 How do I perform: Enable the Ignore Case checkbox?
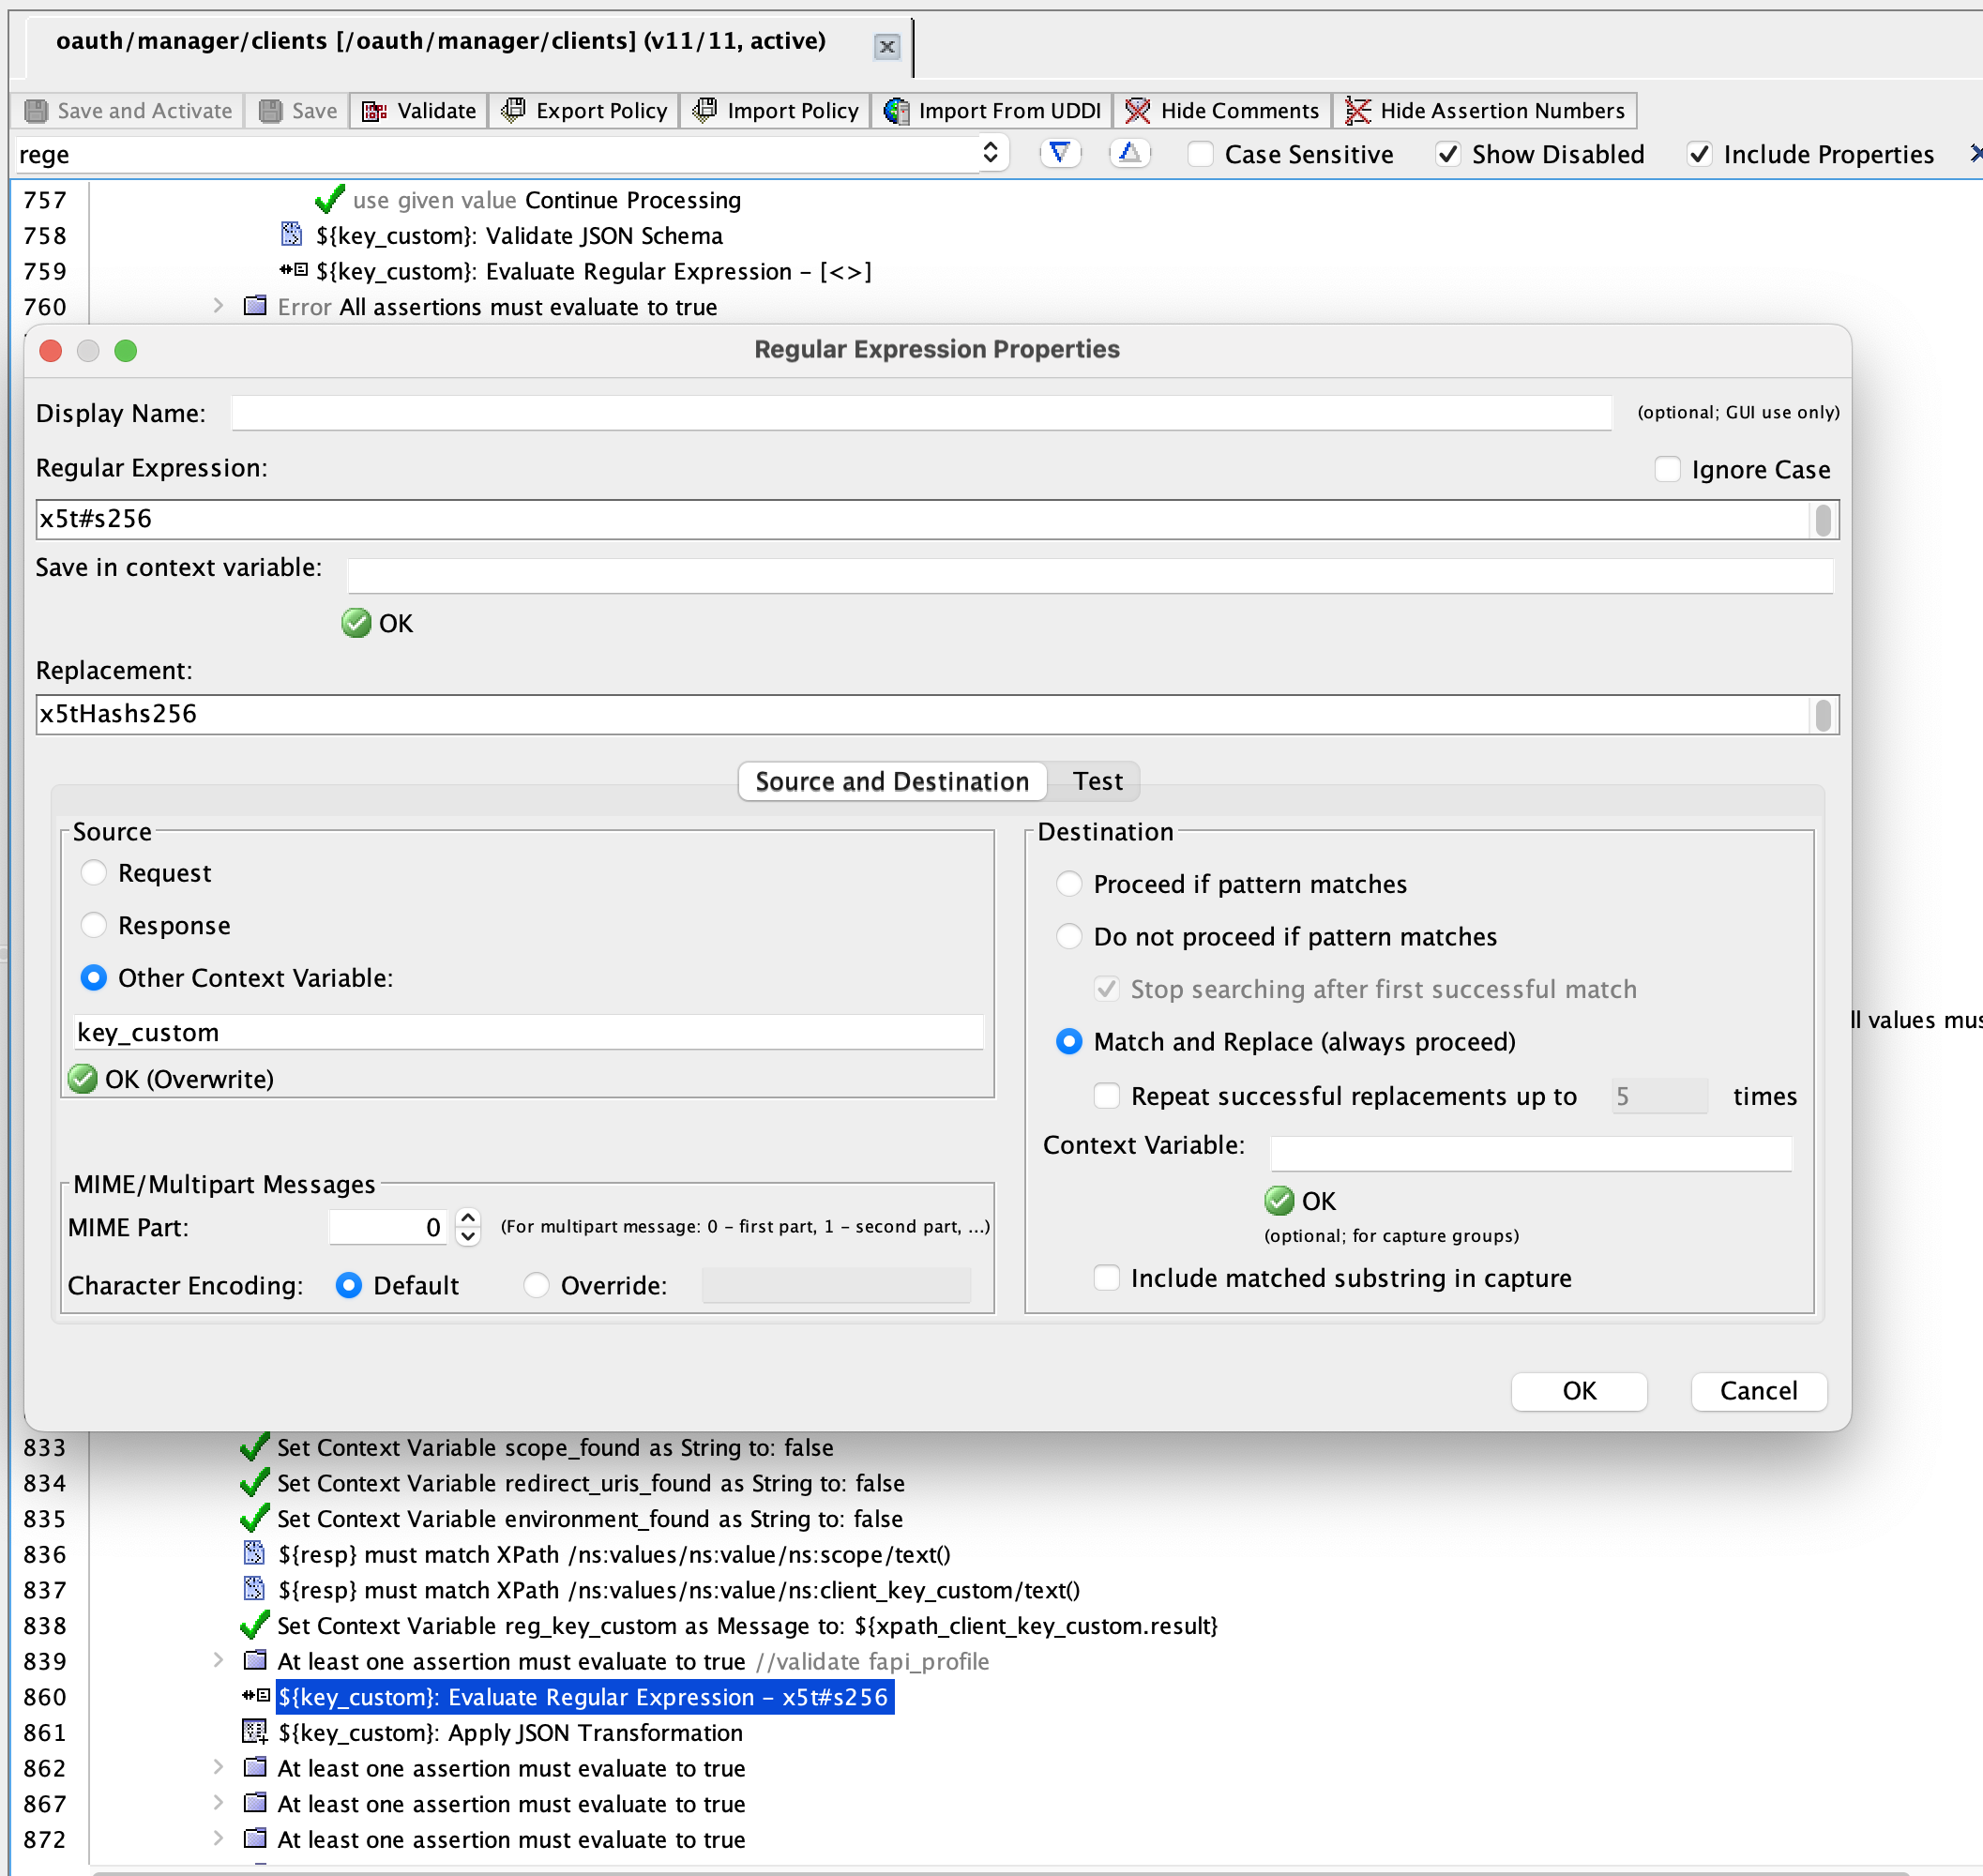pyautogui.click(x=1667, y=469)
